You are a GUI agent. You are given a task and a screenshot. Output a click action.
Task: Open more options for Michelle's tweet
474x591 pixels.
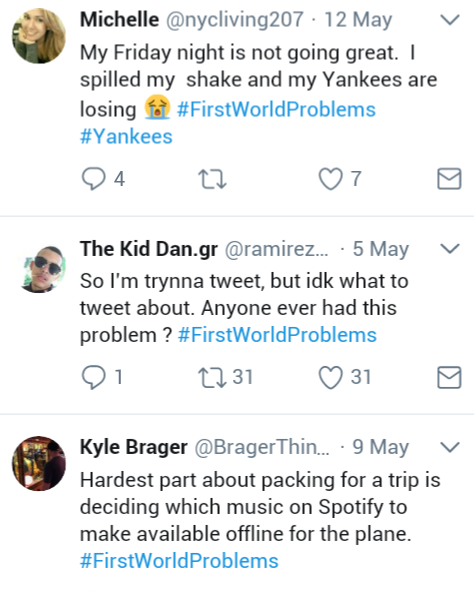pos(450,20)
